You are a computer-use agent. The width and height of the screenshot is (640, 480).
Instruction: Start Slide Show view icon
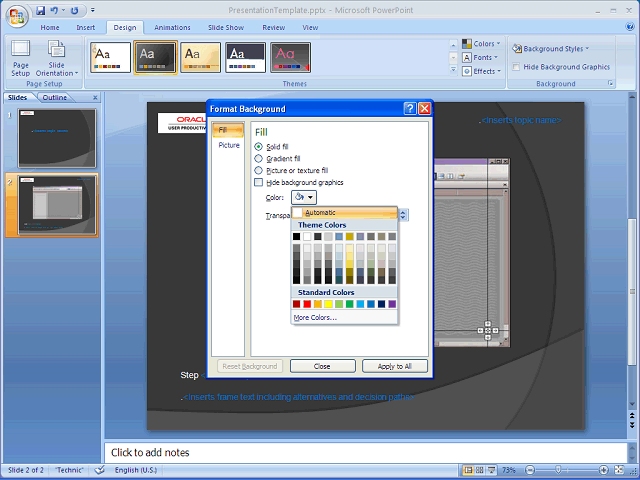click(492, 470)
